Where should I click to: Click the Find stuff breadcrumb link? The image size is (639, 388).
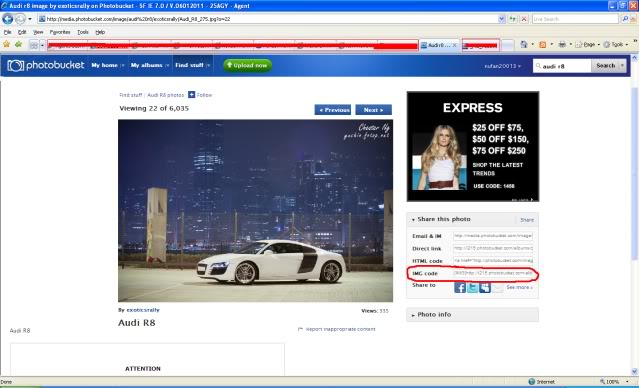coord(130,95)
